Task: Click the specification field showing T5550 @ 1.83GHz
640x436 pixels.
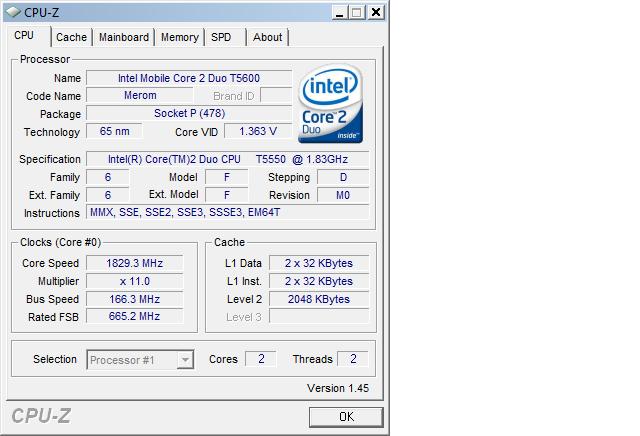Action: (228, 159)
